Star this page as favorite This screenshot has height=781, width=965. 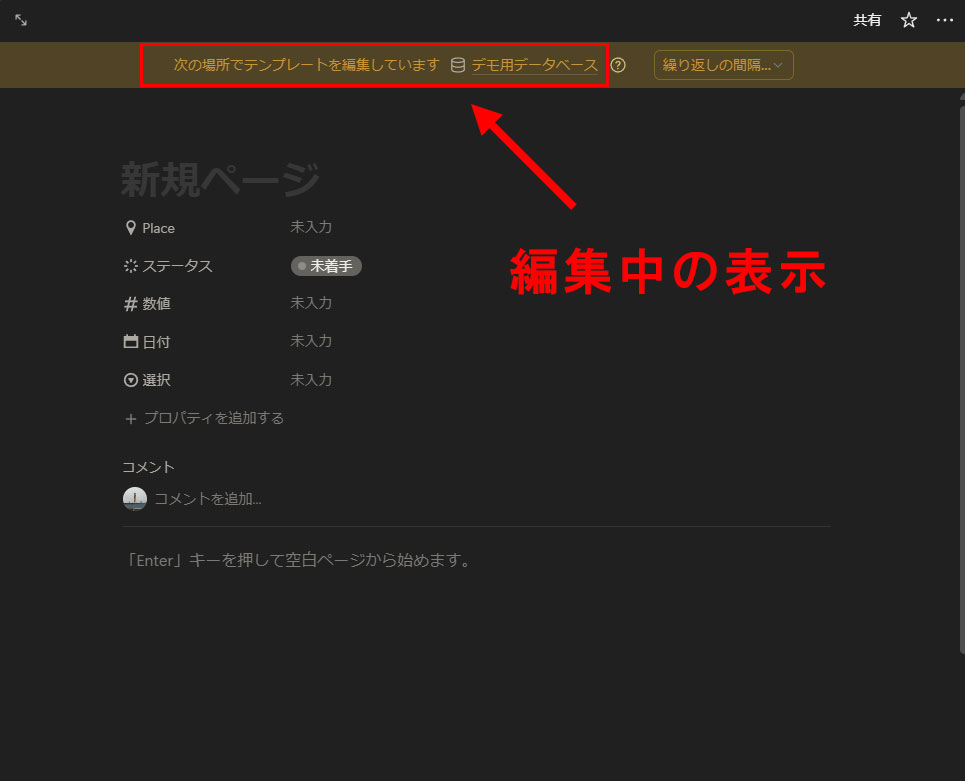pos(908,20)
